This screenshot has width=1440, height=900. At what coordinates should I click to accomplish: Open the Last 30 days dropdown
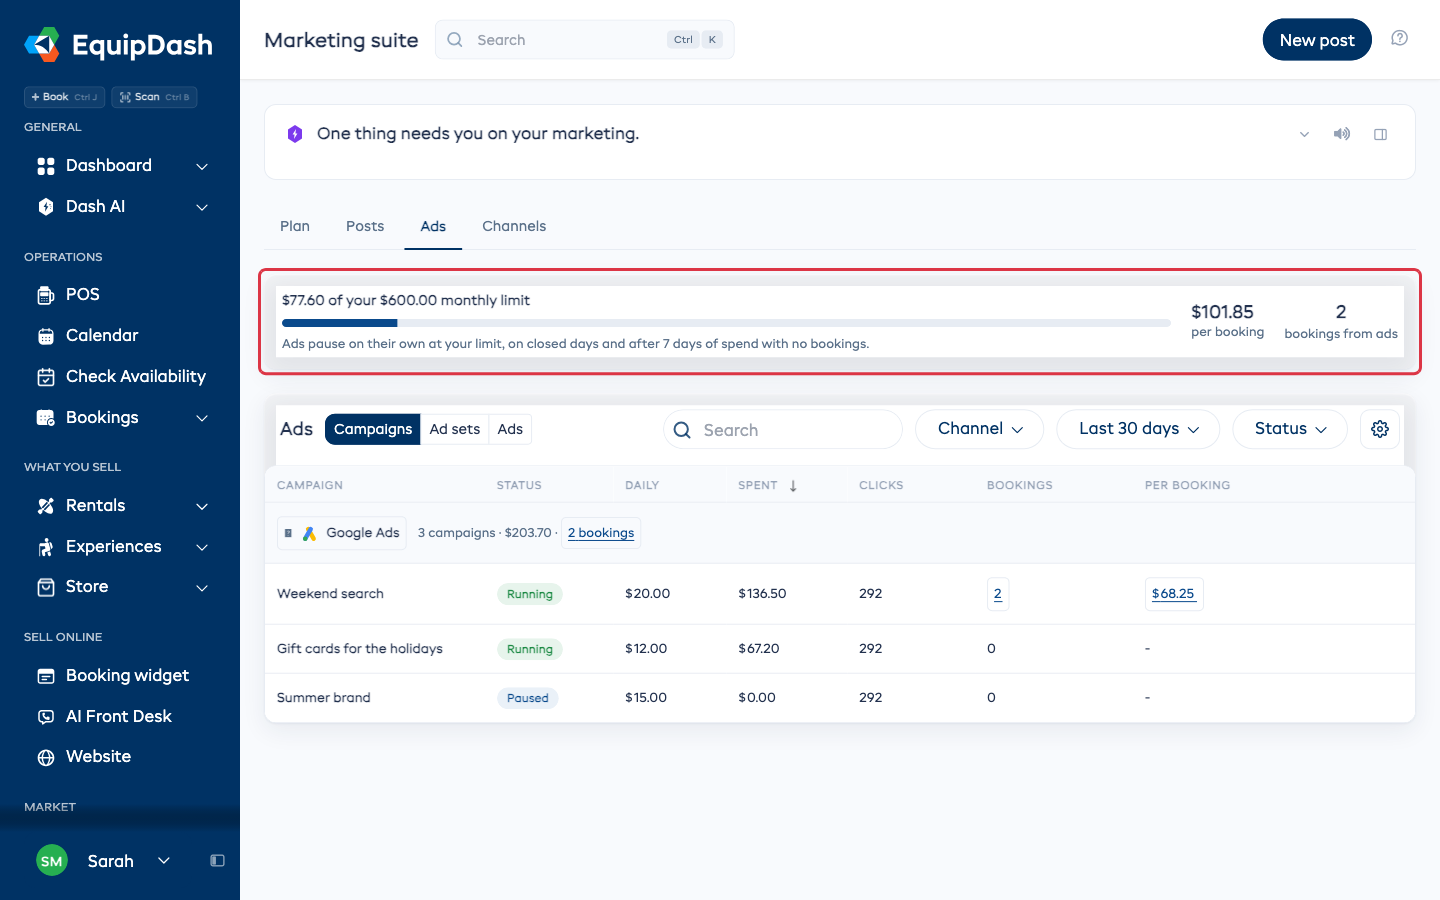(x=1138, y=429)
